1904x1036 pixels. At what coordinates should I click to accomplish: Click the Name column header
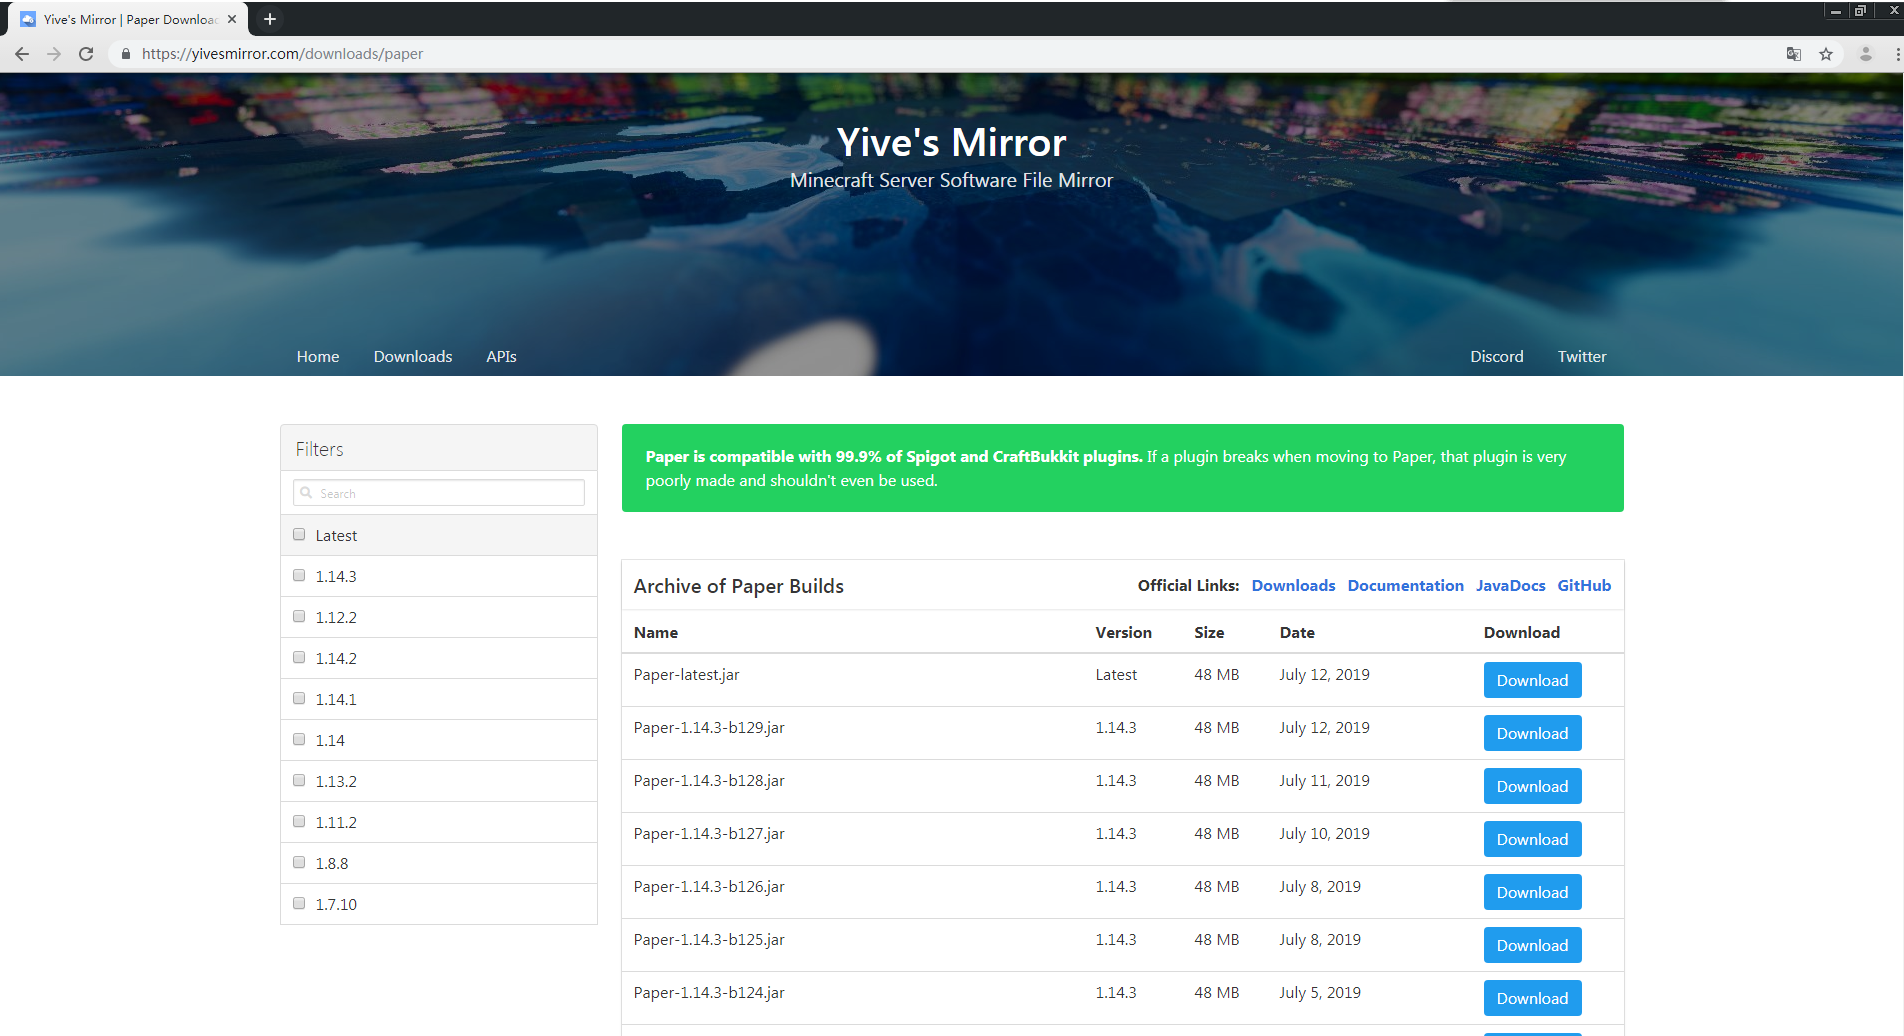click(656, 633)
